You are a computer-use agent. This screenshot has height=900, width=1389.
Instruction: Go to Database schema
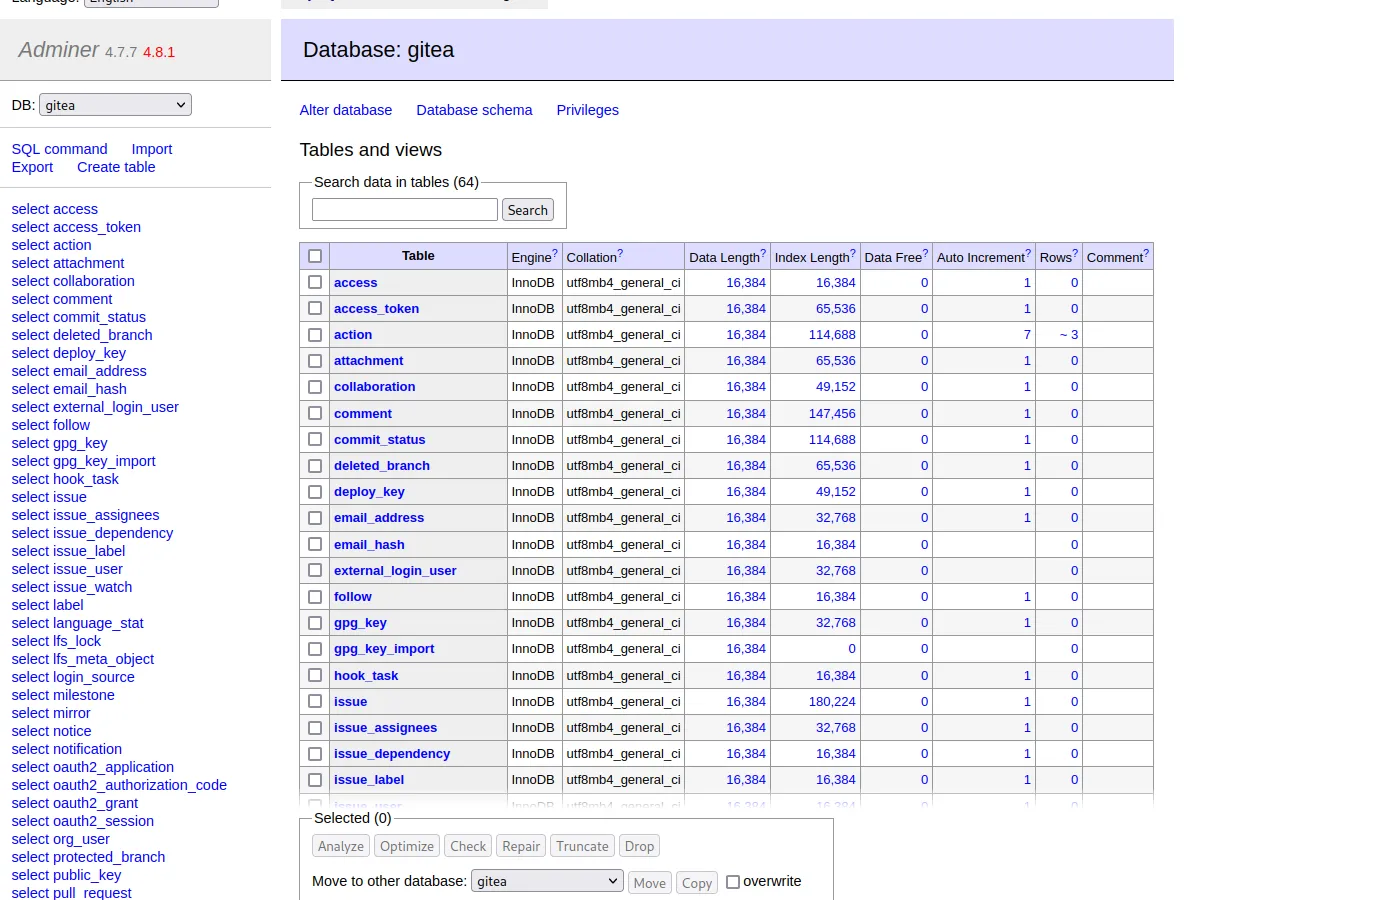point(474,110)
